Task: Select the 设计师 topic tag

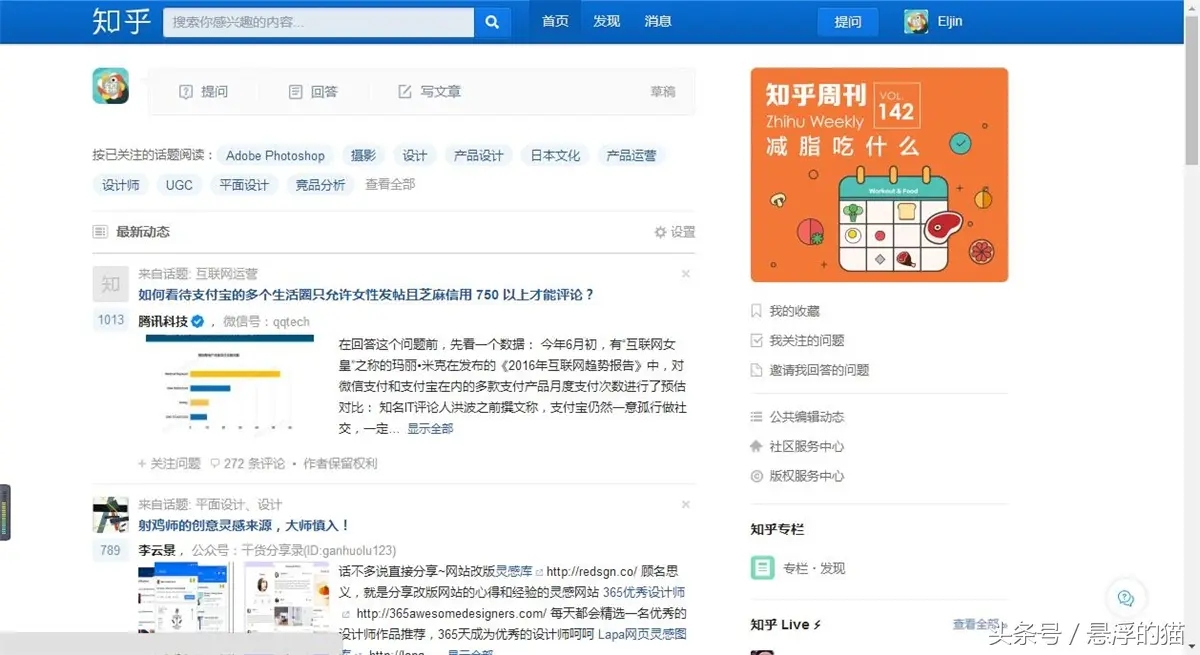Action: pos(121,185)
